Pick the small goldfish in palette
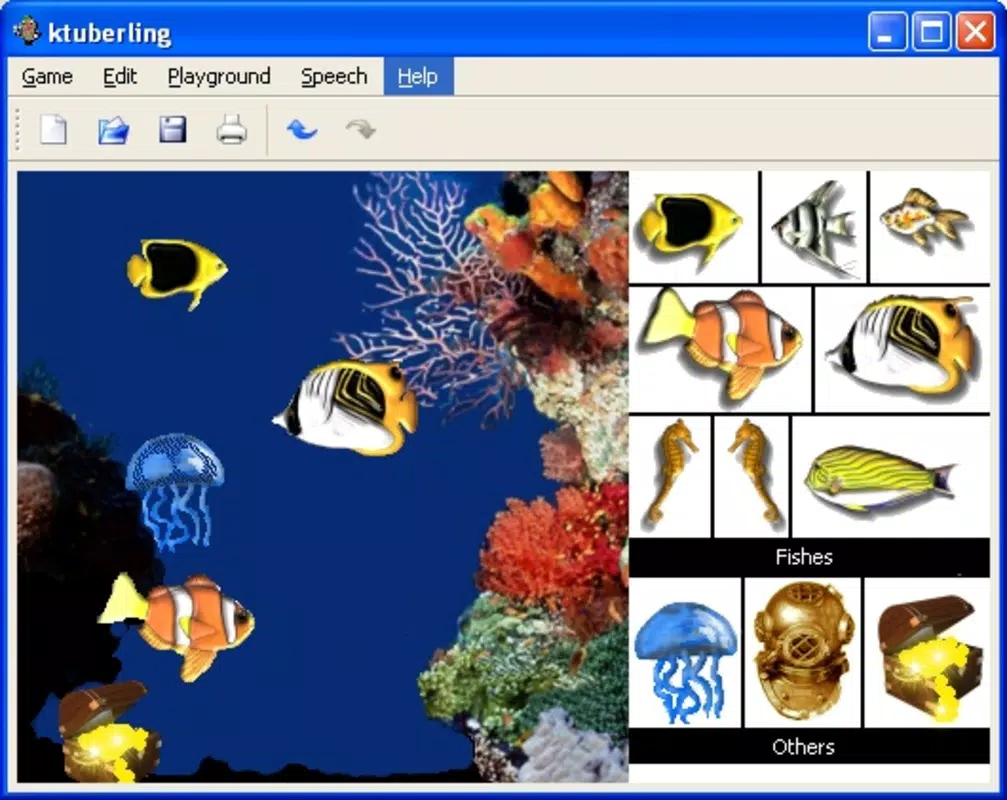This screenshot has width=1007, height=800. (x=925, y=220)
